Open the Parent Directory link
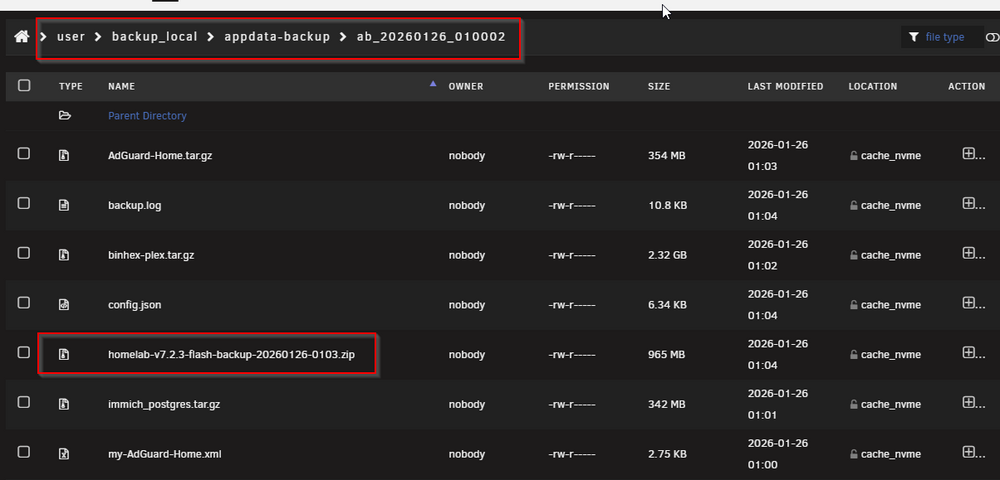 (x=147, y=116)
